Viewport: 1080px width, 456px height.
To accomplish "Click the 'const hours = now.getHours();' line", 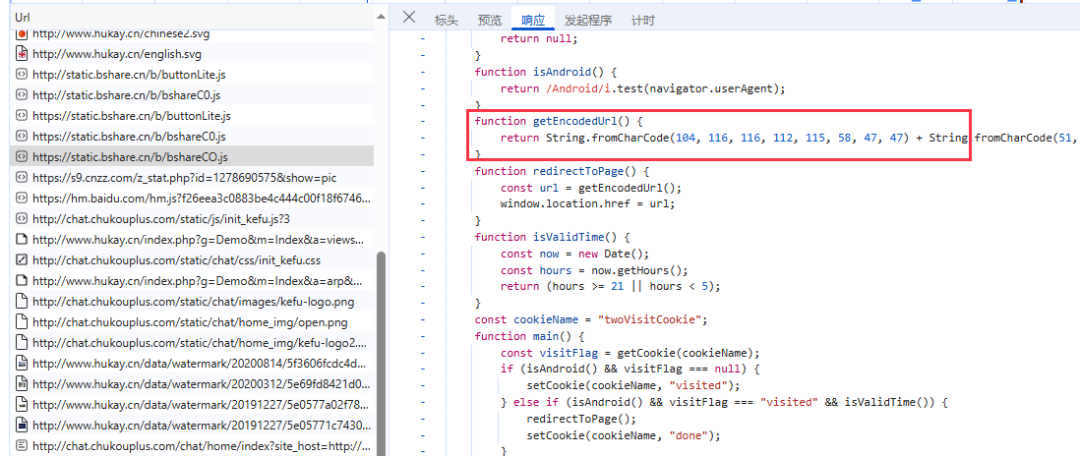I will pyautogui.click(x=594, y=270).
